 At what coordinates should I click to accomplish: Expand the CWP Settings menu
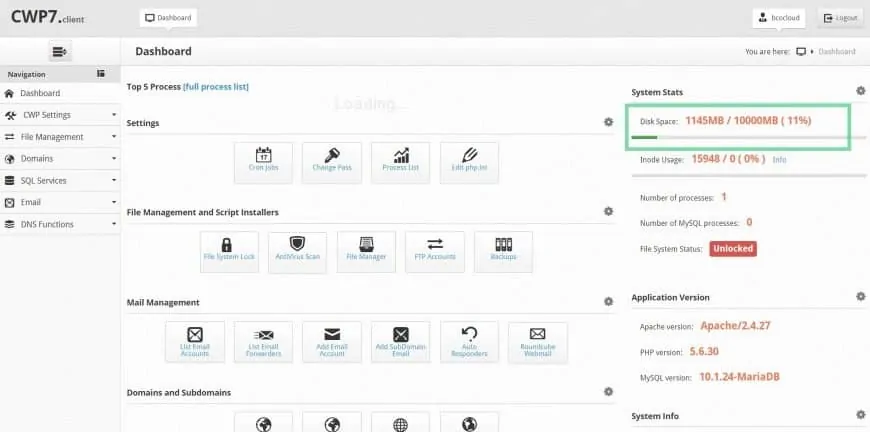point(60,115)
